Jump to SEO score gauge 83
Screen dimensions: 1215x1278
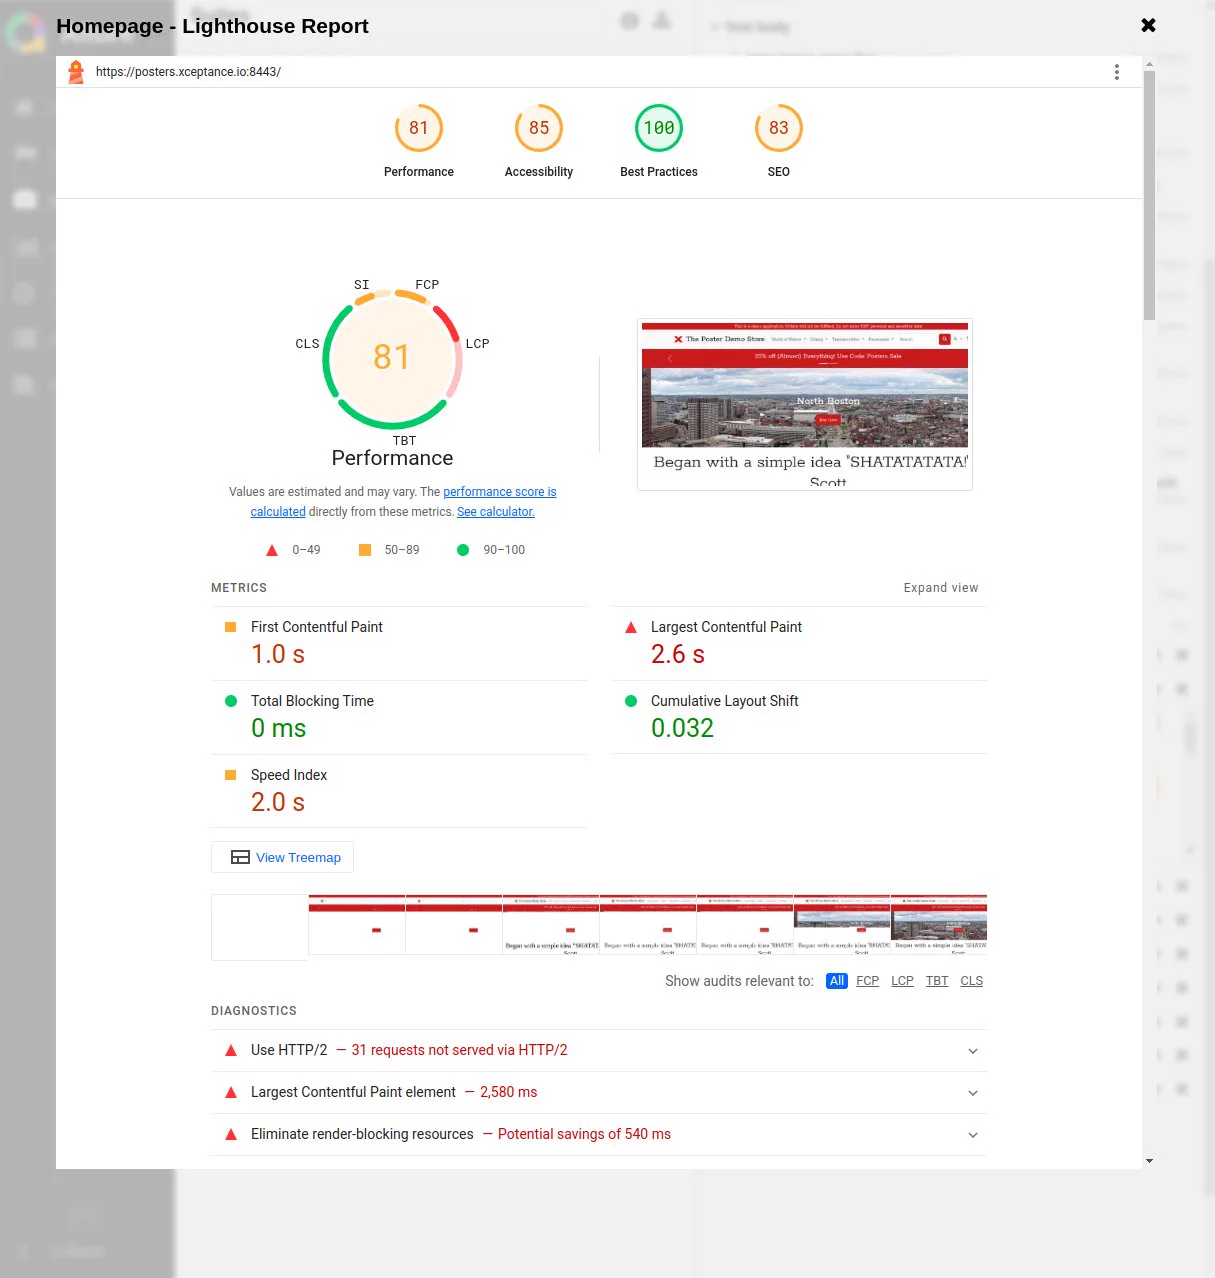point(779,128)
